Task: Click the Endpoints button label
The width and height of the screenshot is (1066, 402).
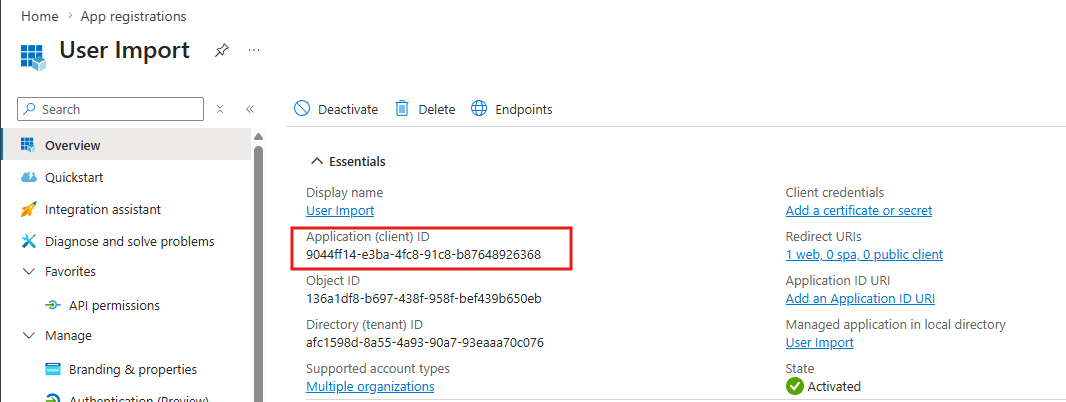Action: point(523,110)
